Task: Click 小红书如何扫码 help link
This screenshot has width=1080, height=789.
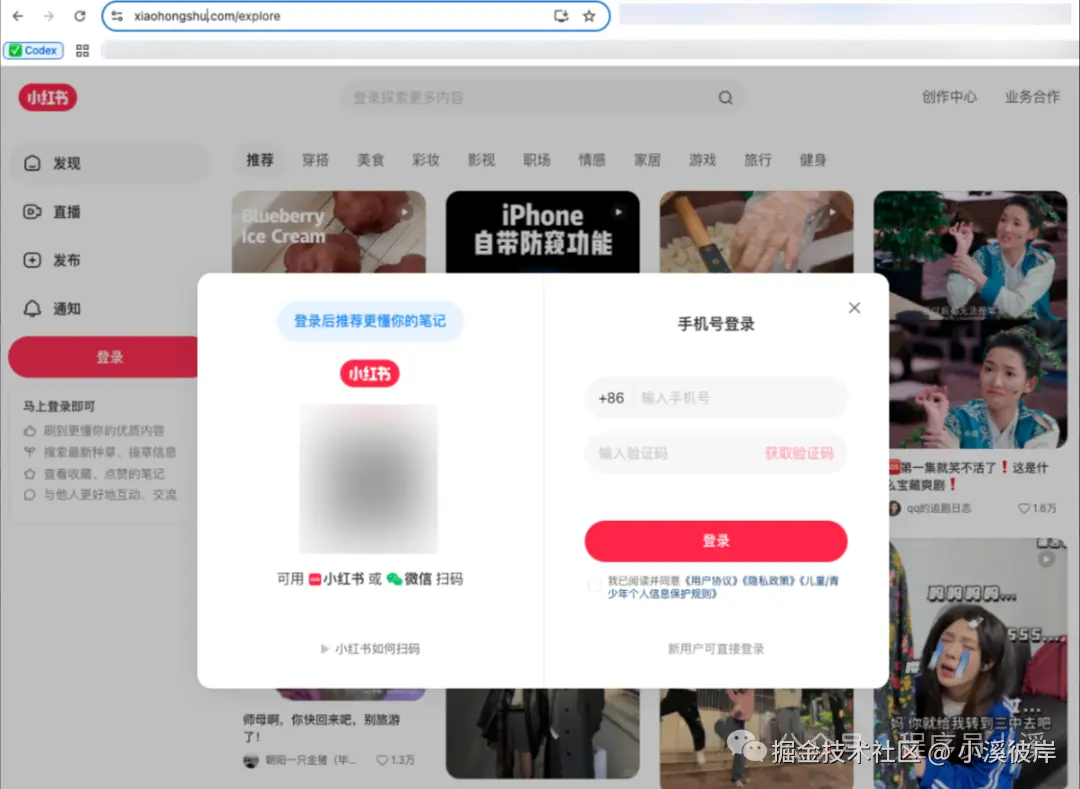Action: (371, 649)
